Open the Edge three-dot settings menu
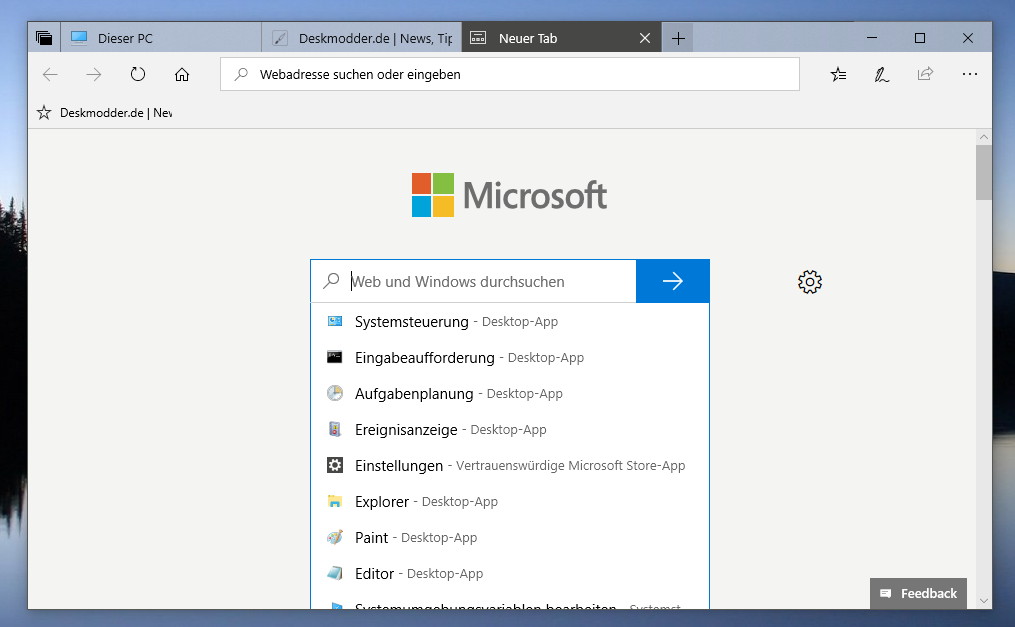This screenshot has width=1015, height=627. 970,74
